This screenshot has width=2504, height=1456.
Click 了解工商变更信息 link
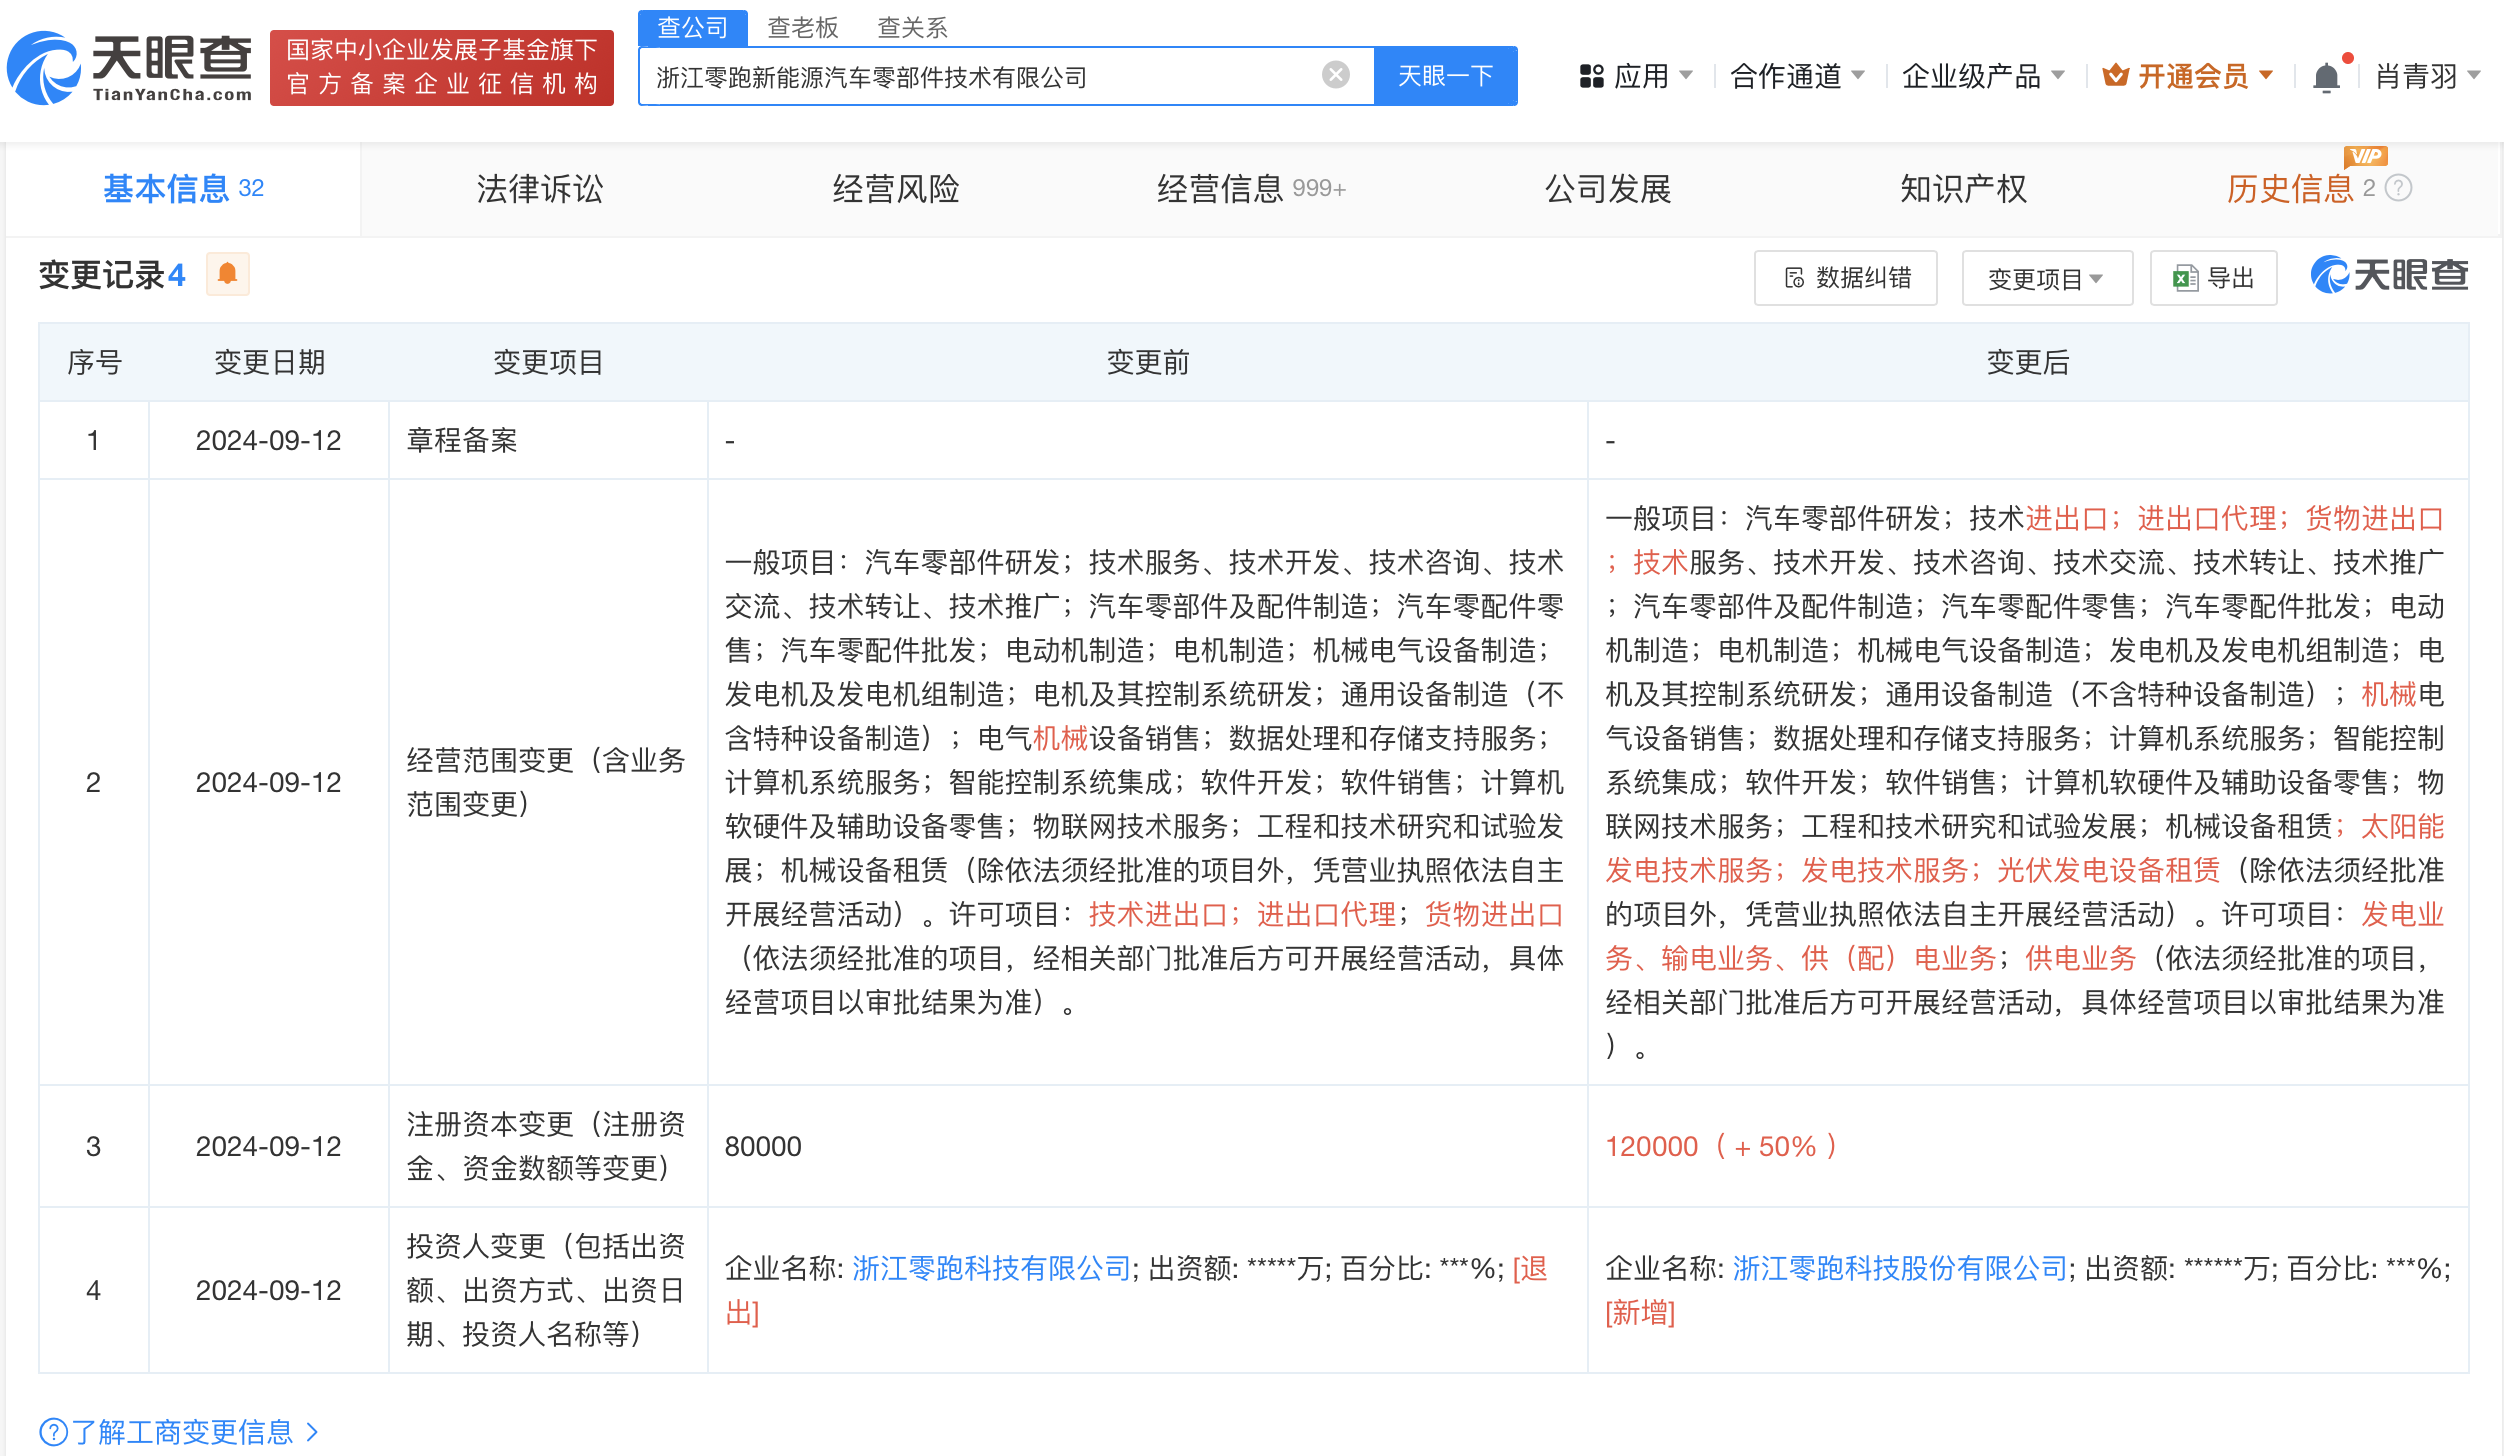[x=182, y=1432]
